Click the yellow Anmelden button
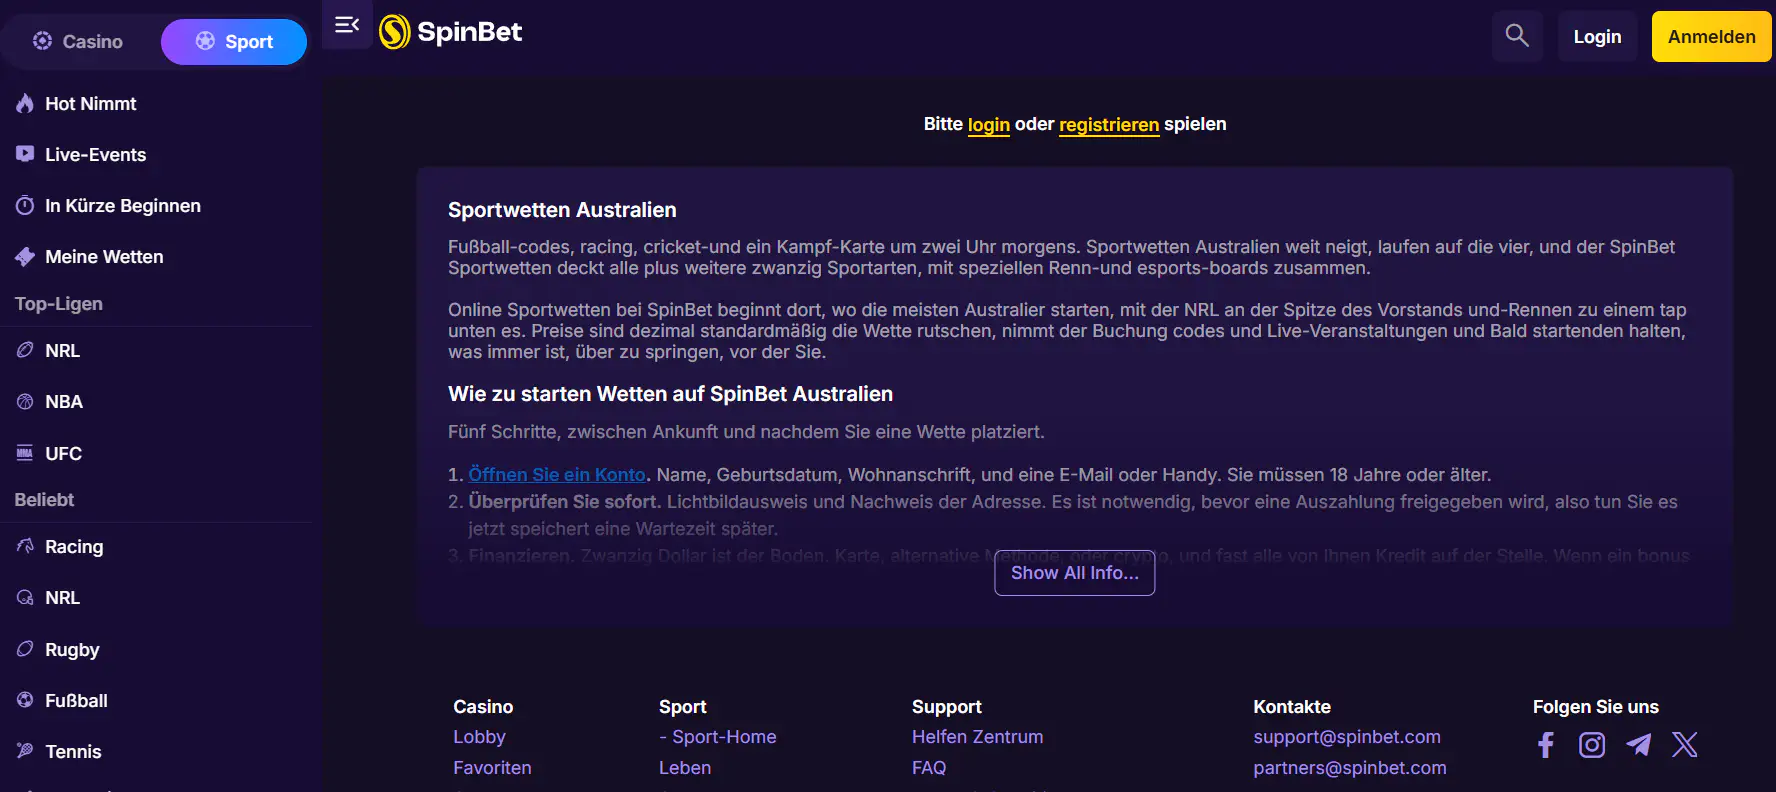Image resolution: width=1776 pixels, height=792 pixels. coord(1711,36)
